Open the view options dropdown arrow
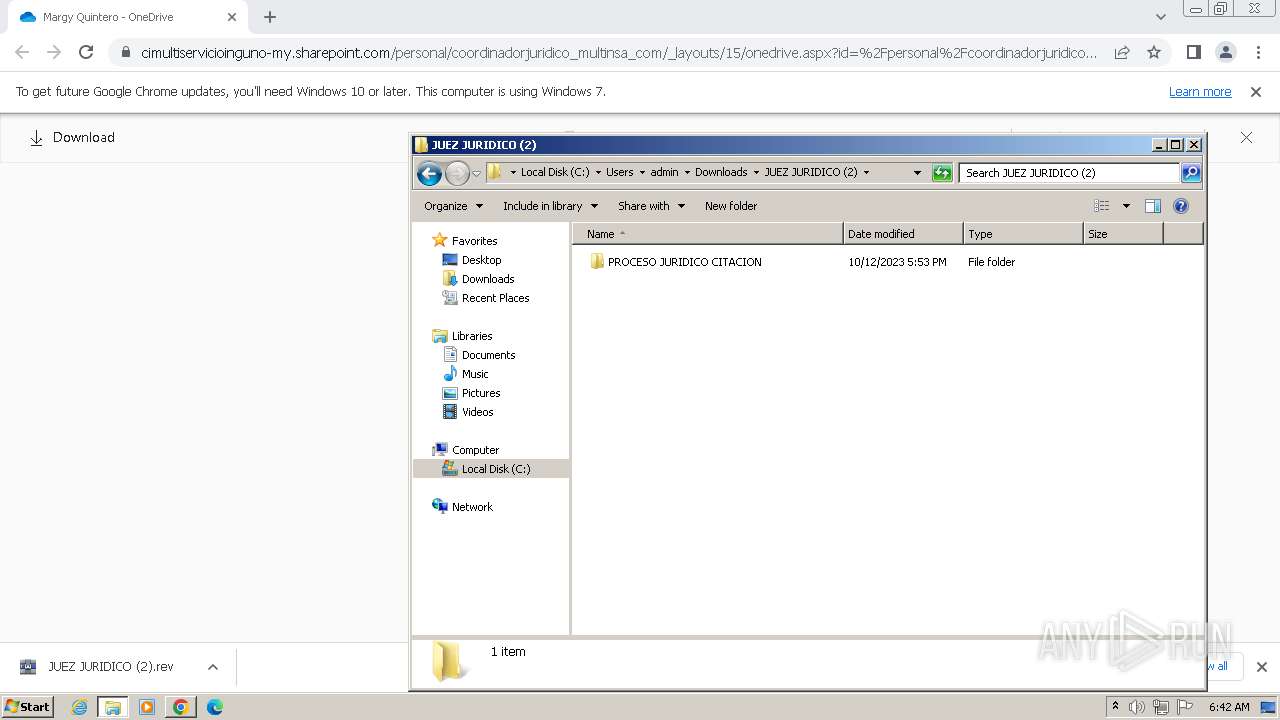Image resolution: width=1280 pixels, height=720 pixels. (1126, 206)
